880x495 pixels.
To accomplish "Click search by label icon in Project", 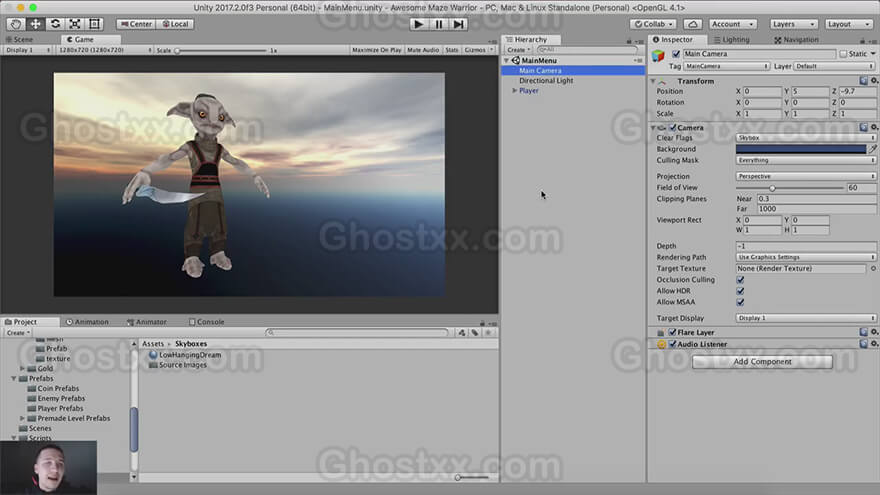I will 475,333.
